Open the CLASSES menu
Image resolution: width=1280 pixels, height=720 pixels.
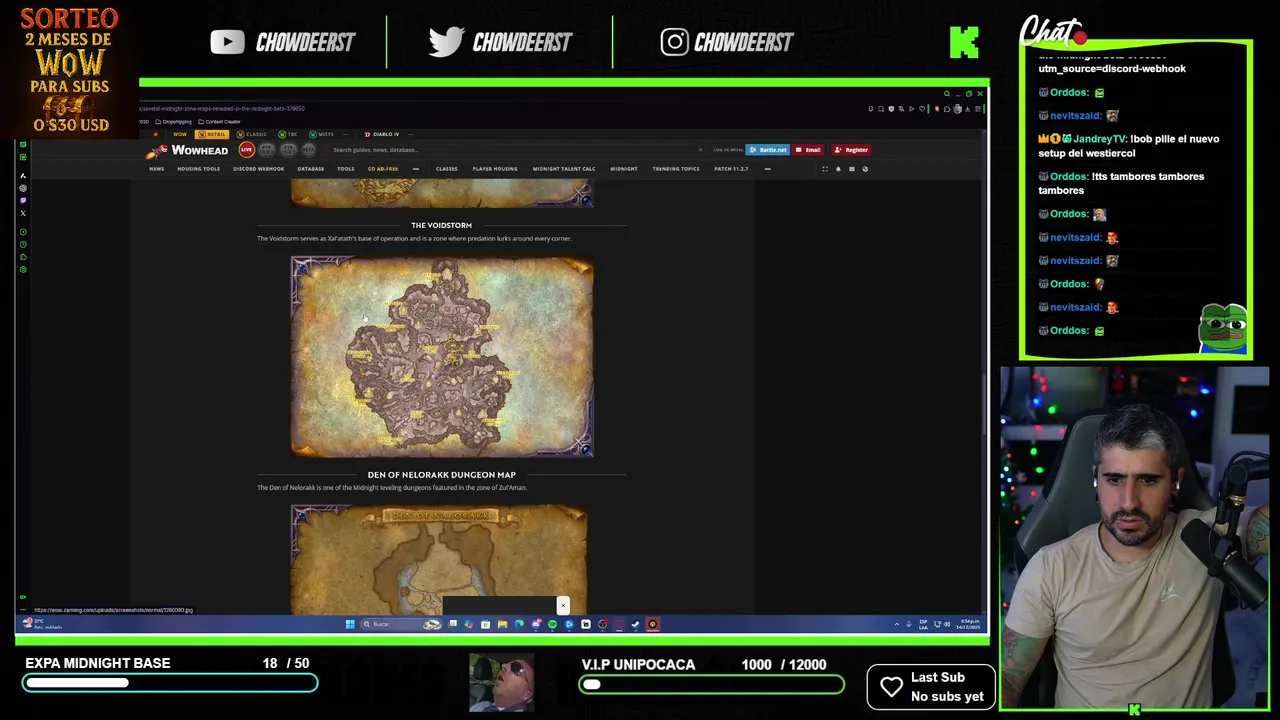pos(446,169)
